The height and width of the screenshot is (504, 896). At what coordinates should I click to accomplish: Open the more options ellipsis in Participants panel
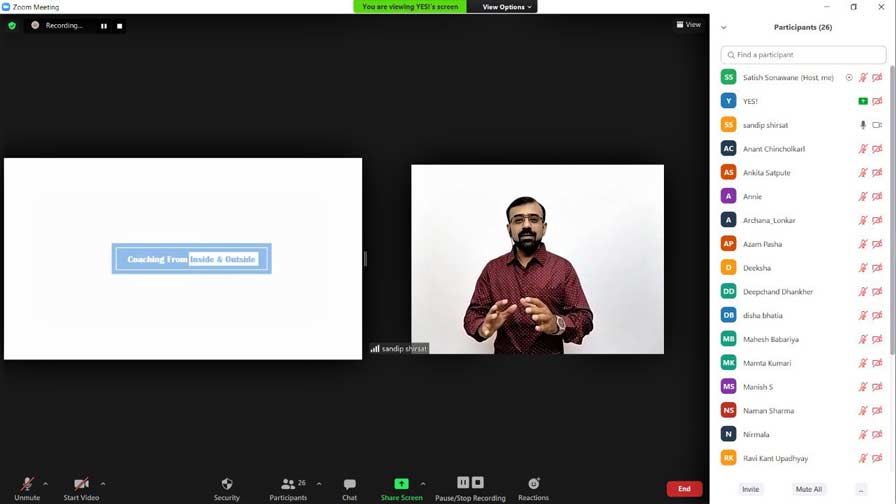[x=861, y=490]
